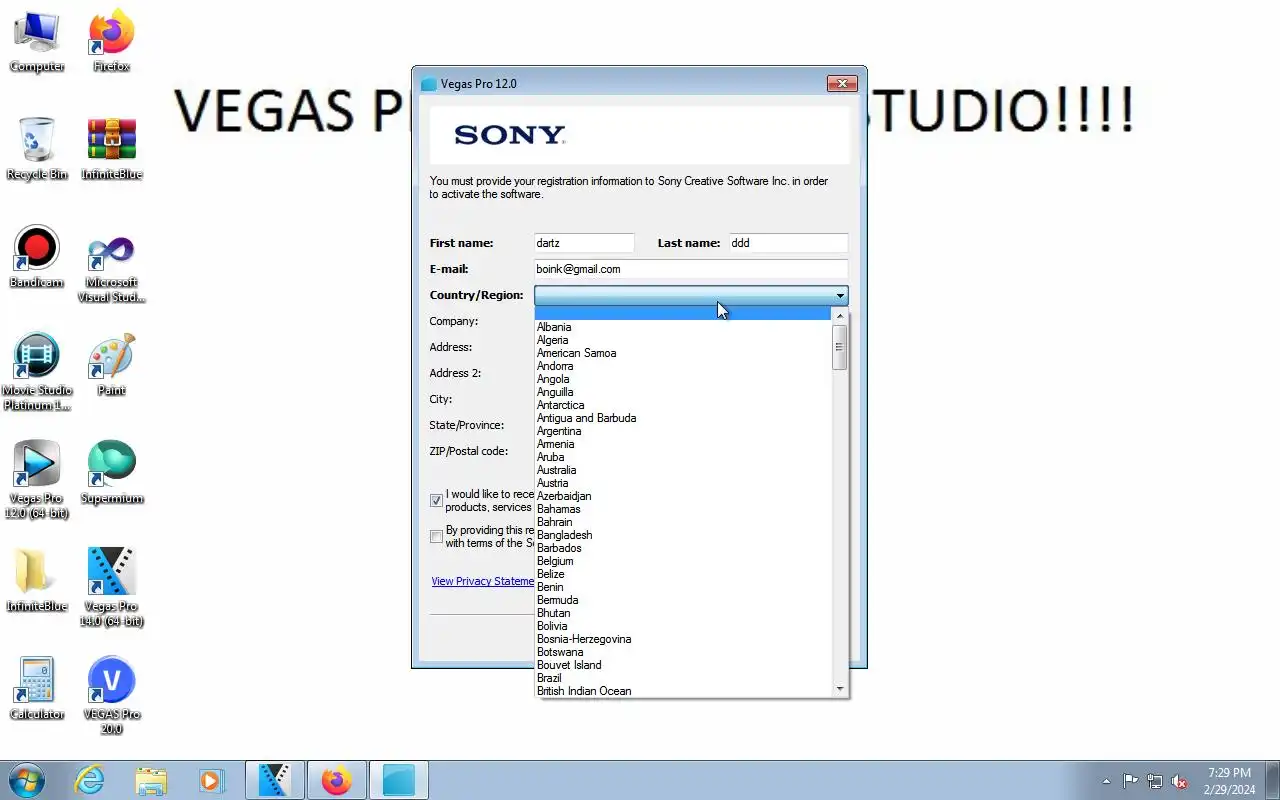1280x800 pixels.
Task: Open the Computer desktop icon
Action: point(37,42)
